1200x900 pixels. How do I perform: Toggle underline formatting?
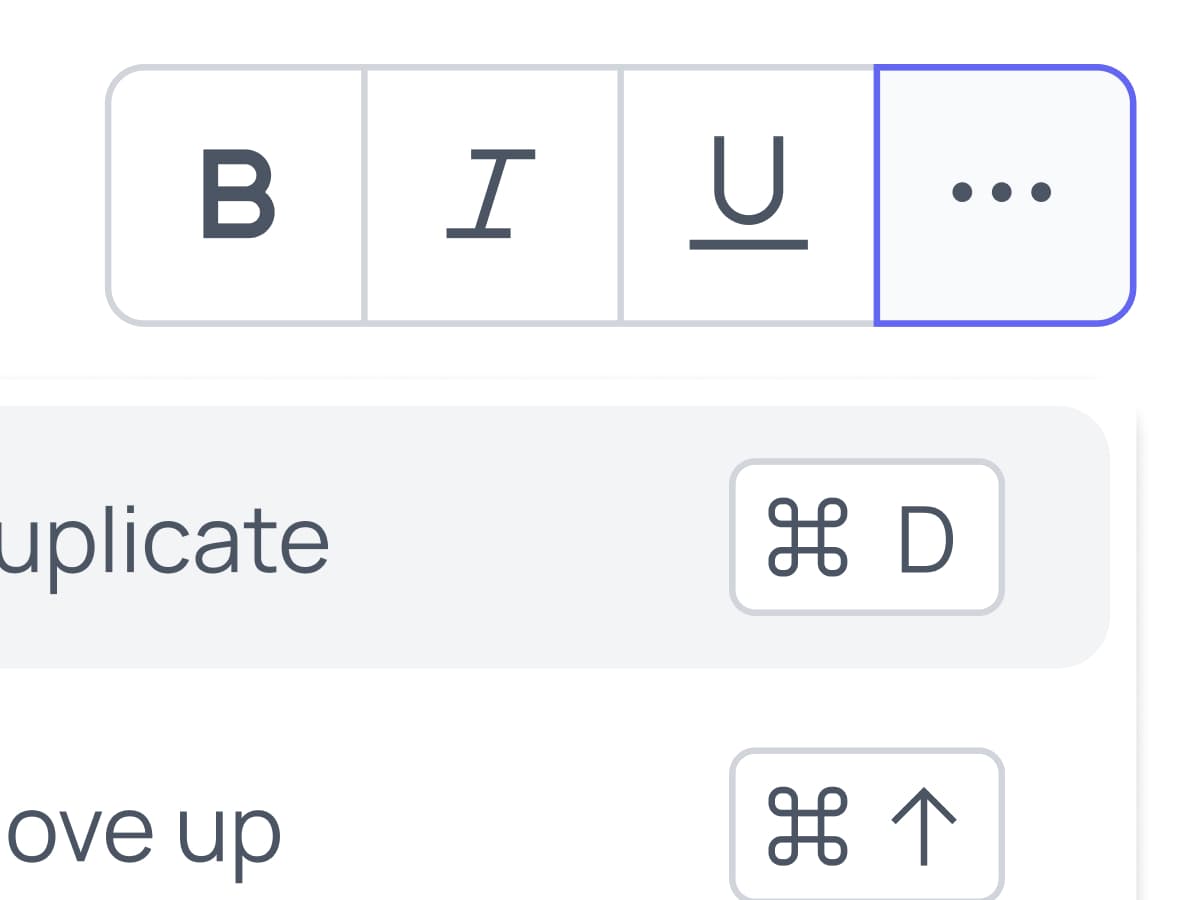pos(748,195)
